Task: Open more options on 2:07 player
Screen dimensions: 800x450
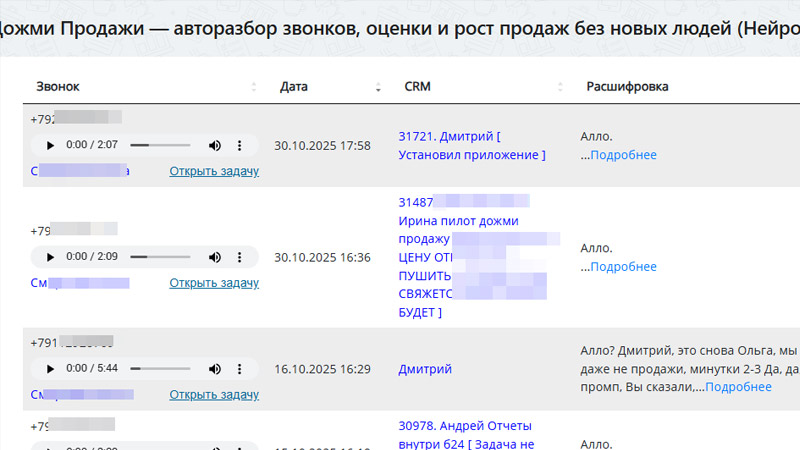Action: point(239,145)
